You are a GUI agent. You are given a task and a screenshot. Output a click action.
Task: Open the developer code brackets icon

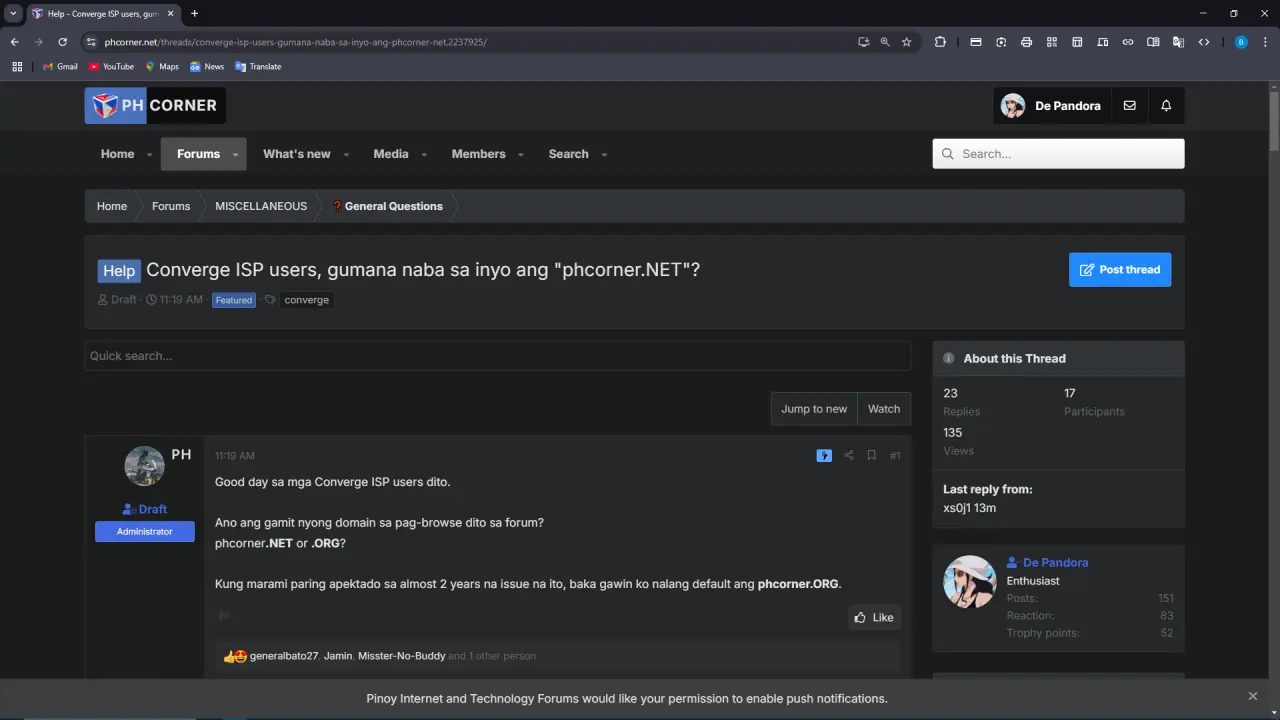[x=1204, y=42]
